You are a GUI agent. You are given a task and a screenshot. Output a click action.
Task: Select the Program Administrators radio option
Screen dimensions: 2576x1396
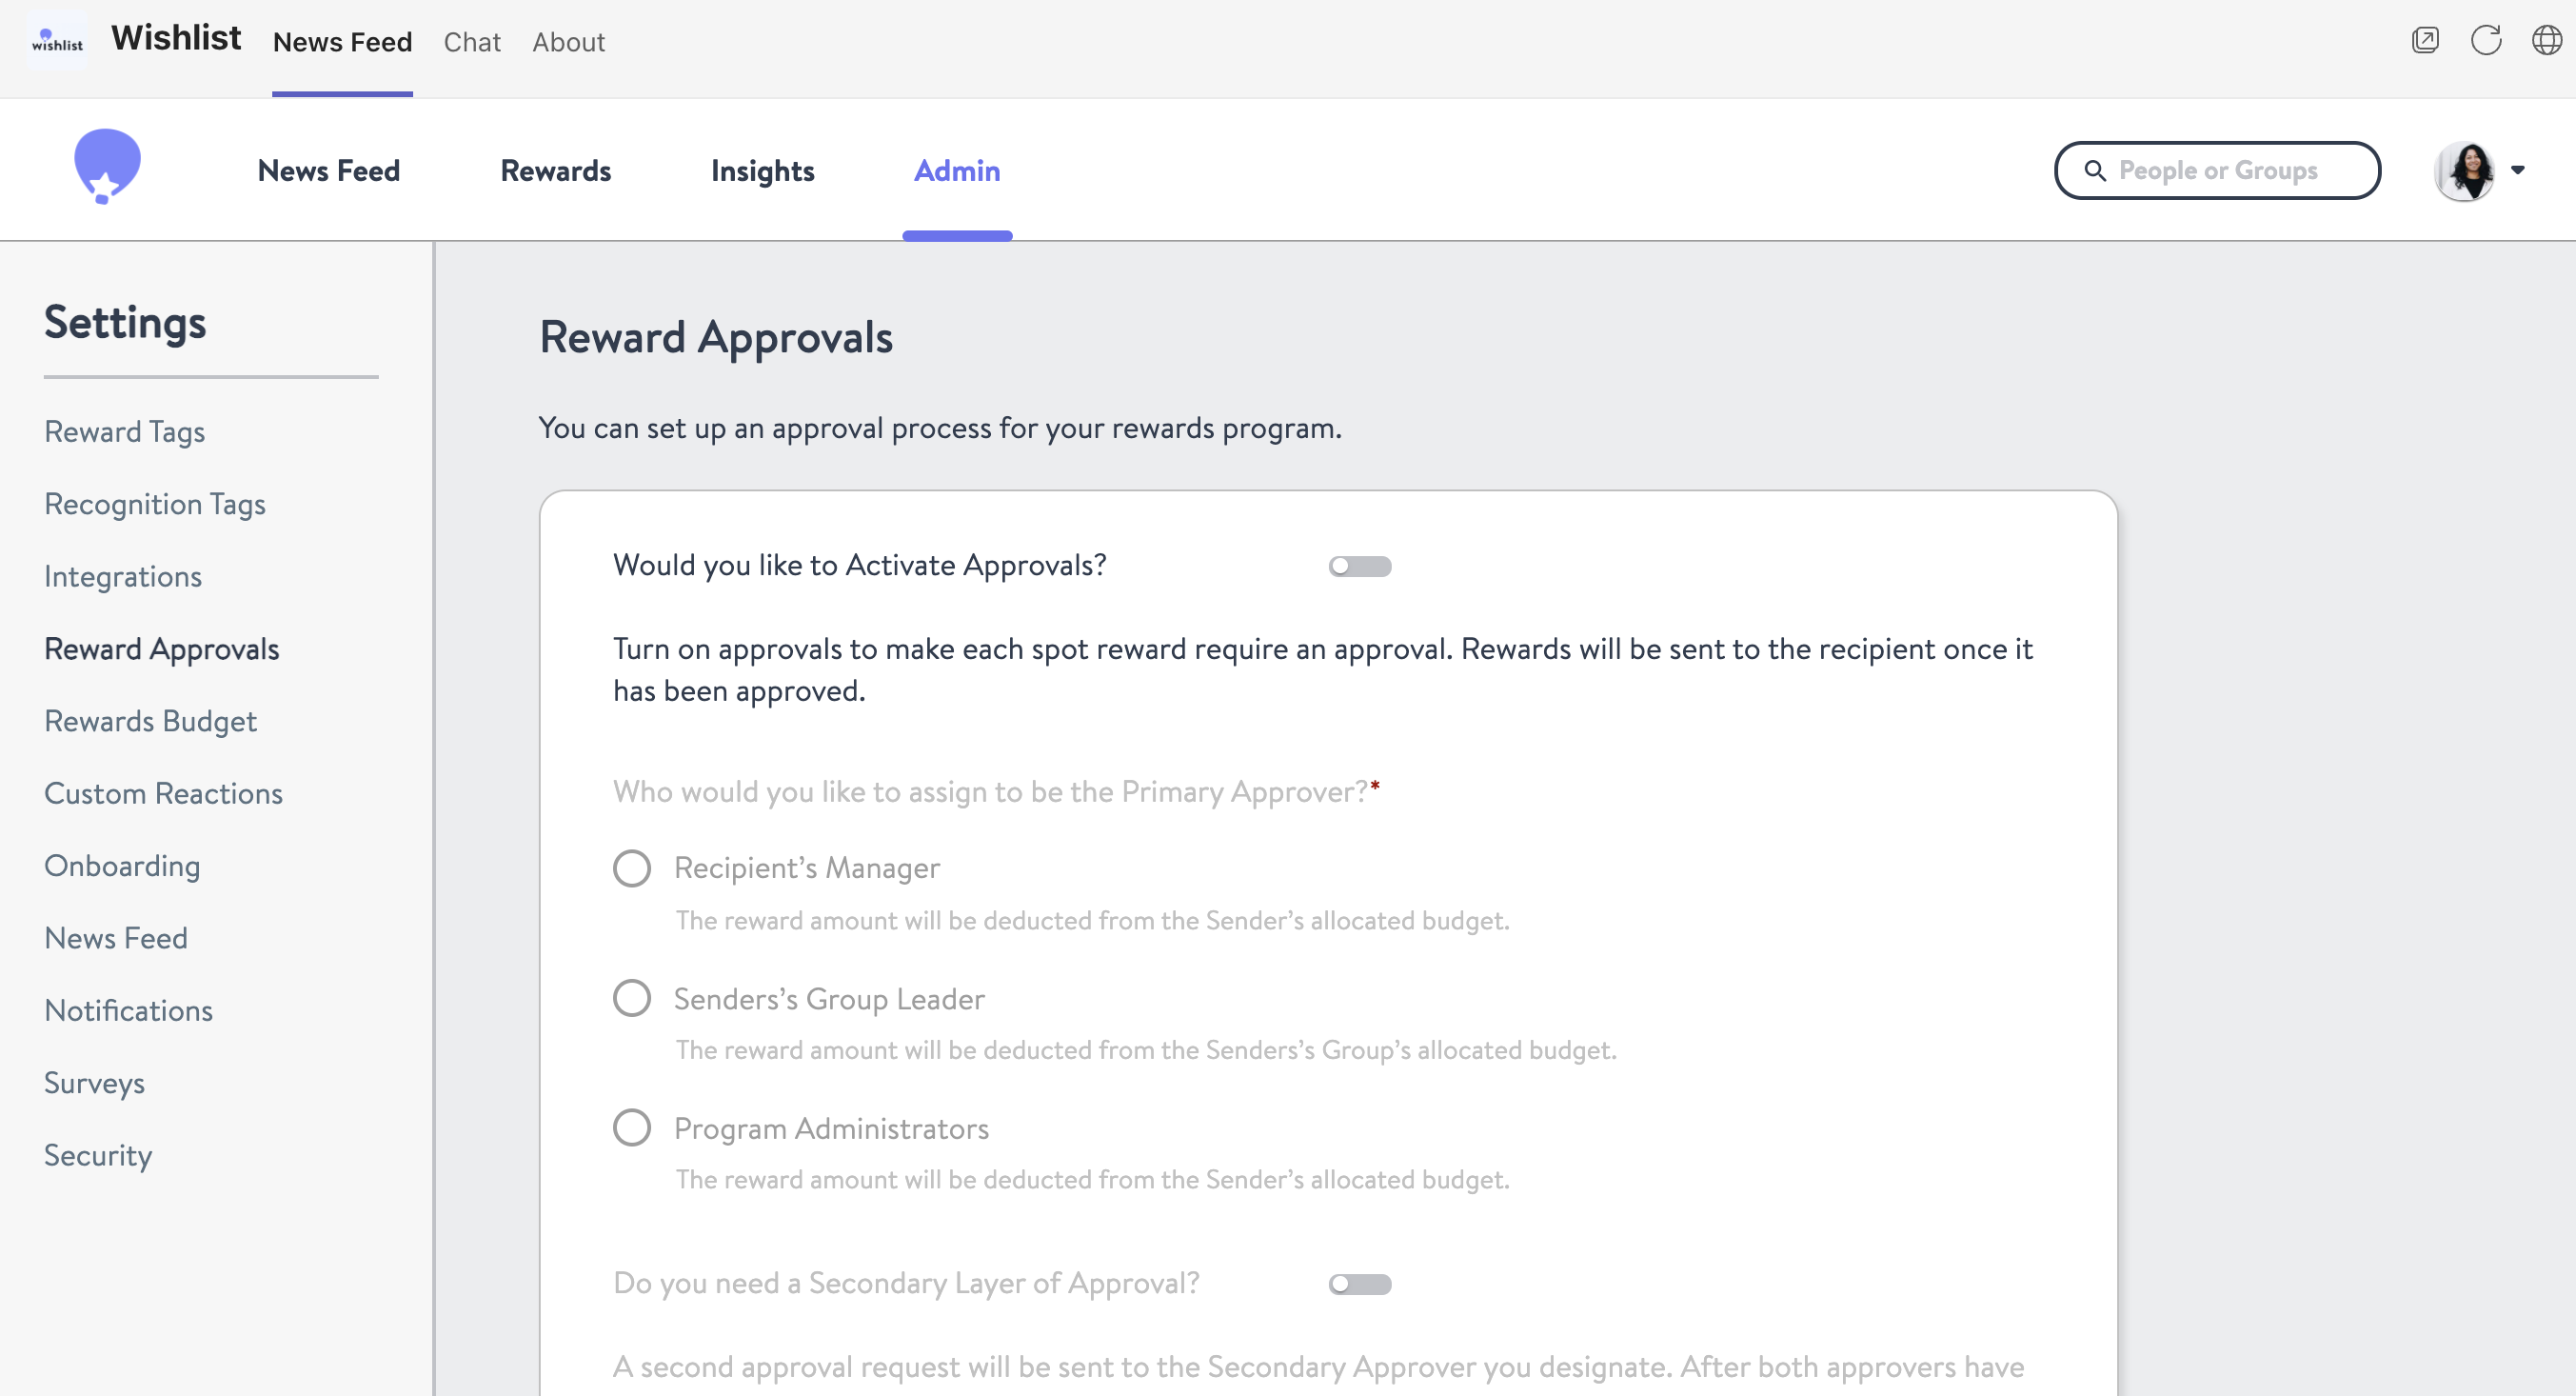(x=632, y=1128)
